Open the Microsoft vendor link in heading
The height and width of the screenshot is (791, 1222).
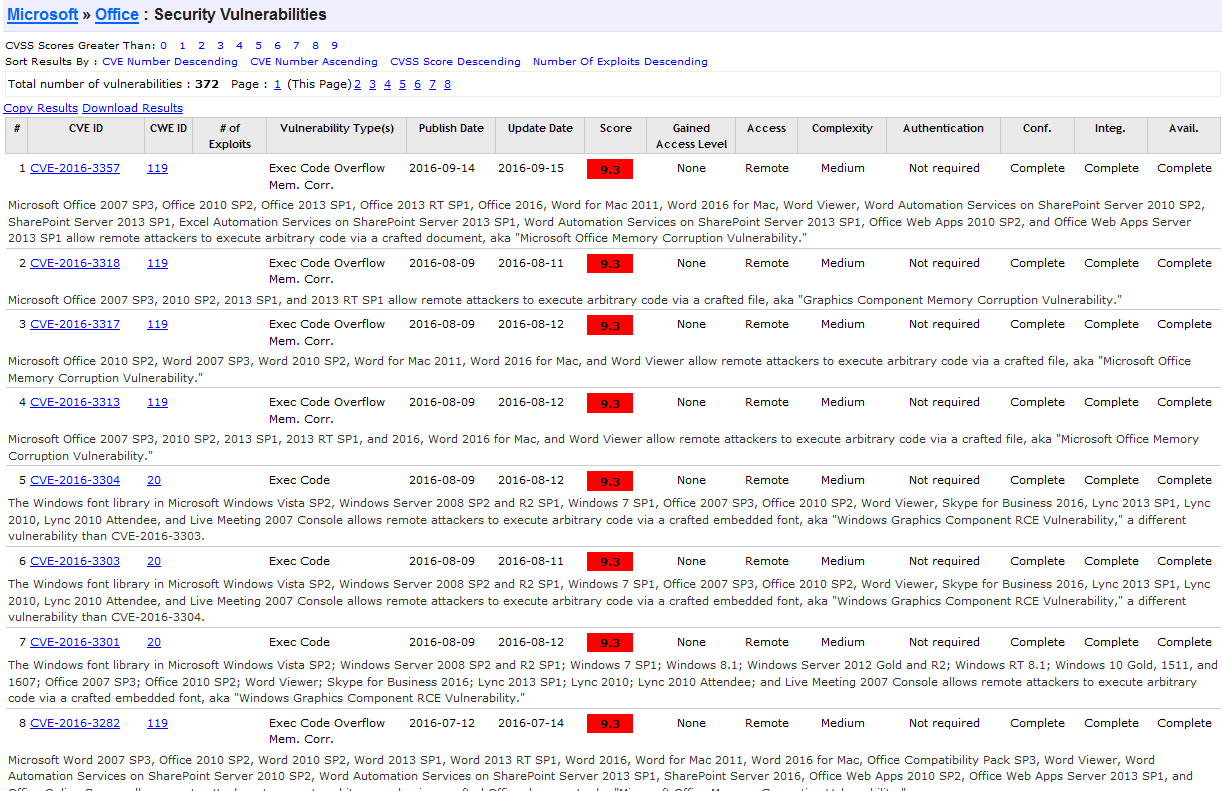(42, 15)
